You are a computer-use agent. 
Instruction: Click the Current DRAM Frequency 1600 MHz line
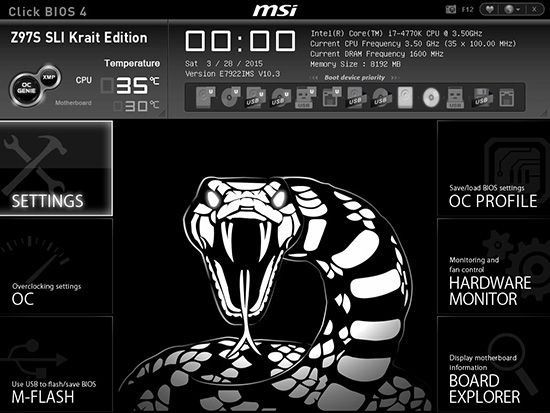[377, 54]
